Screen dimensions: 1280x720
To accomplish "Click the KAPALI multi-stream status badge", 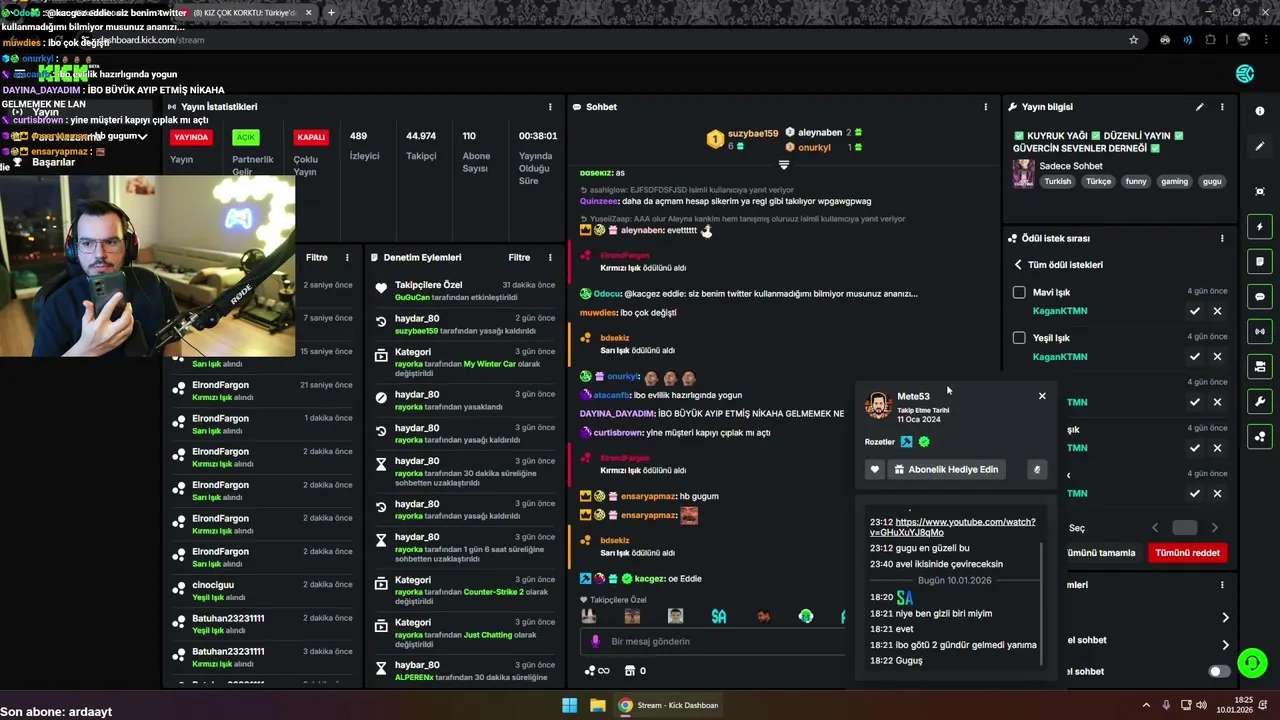I will (311, 138).
